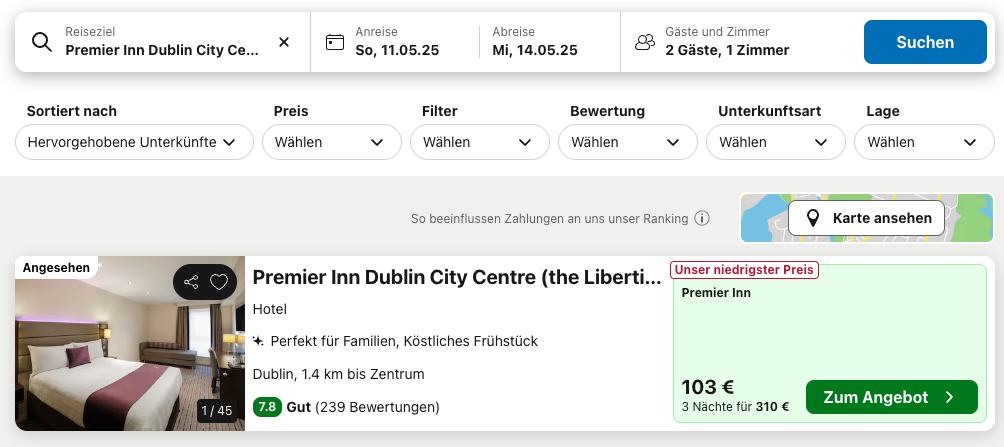Open the Premier Inn Dublin City Centre title

pyautogui.click(x=456, y=277)
